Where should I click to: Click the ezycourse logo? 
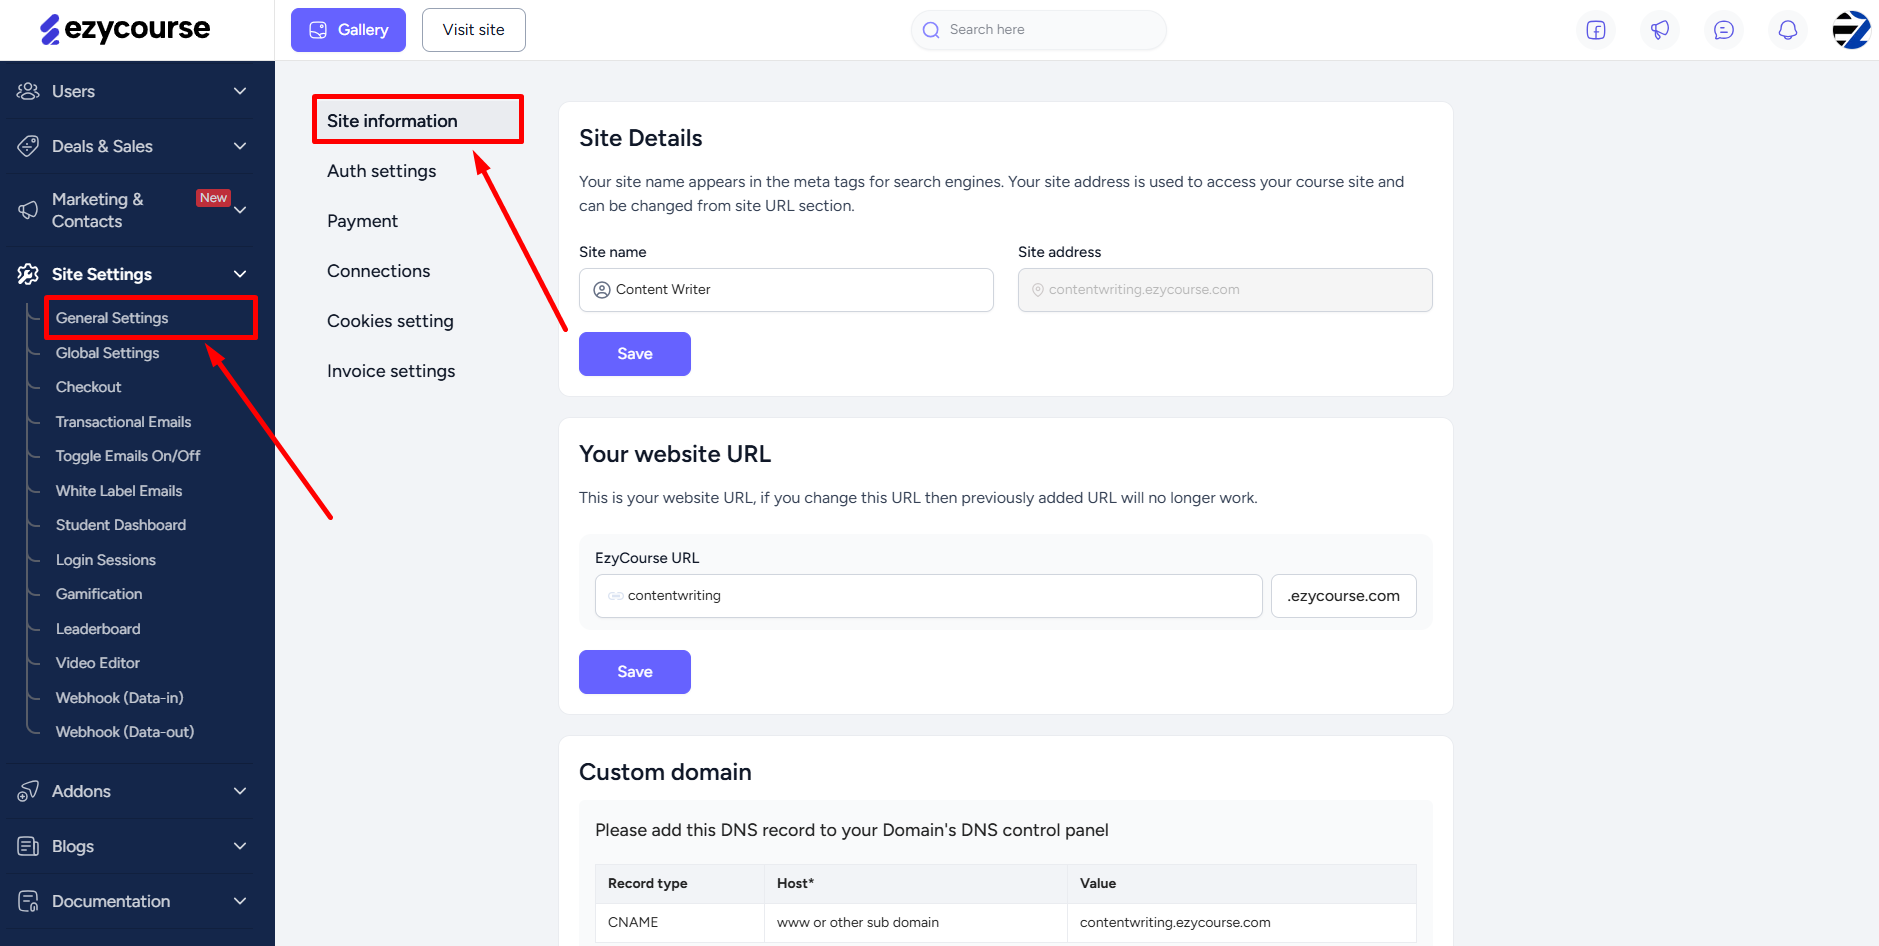click(125, 30)
